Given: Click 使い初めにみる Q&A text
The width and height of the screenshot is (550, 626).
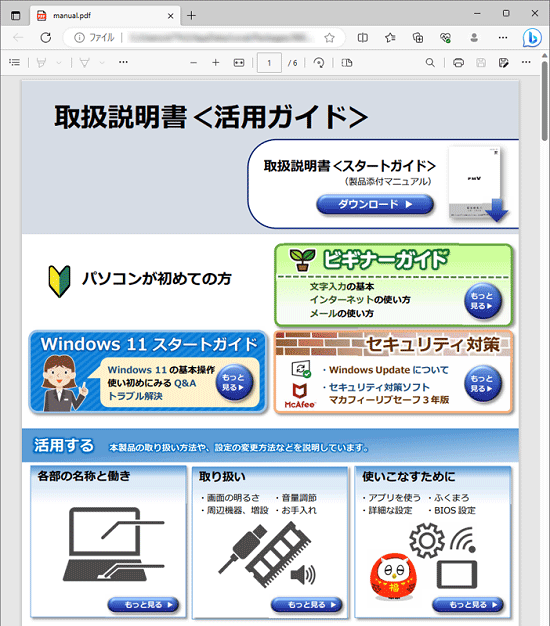Looking at the screenshot, I should pyautogui.click(x=152, y=383).
